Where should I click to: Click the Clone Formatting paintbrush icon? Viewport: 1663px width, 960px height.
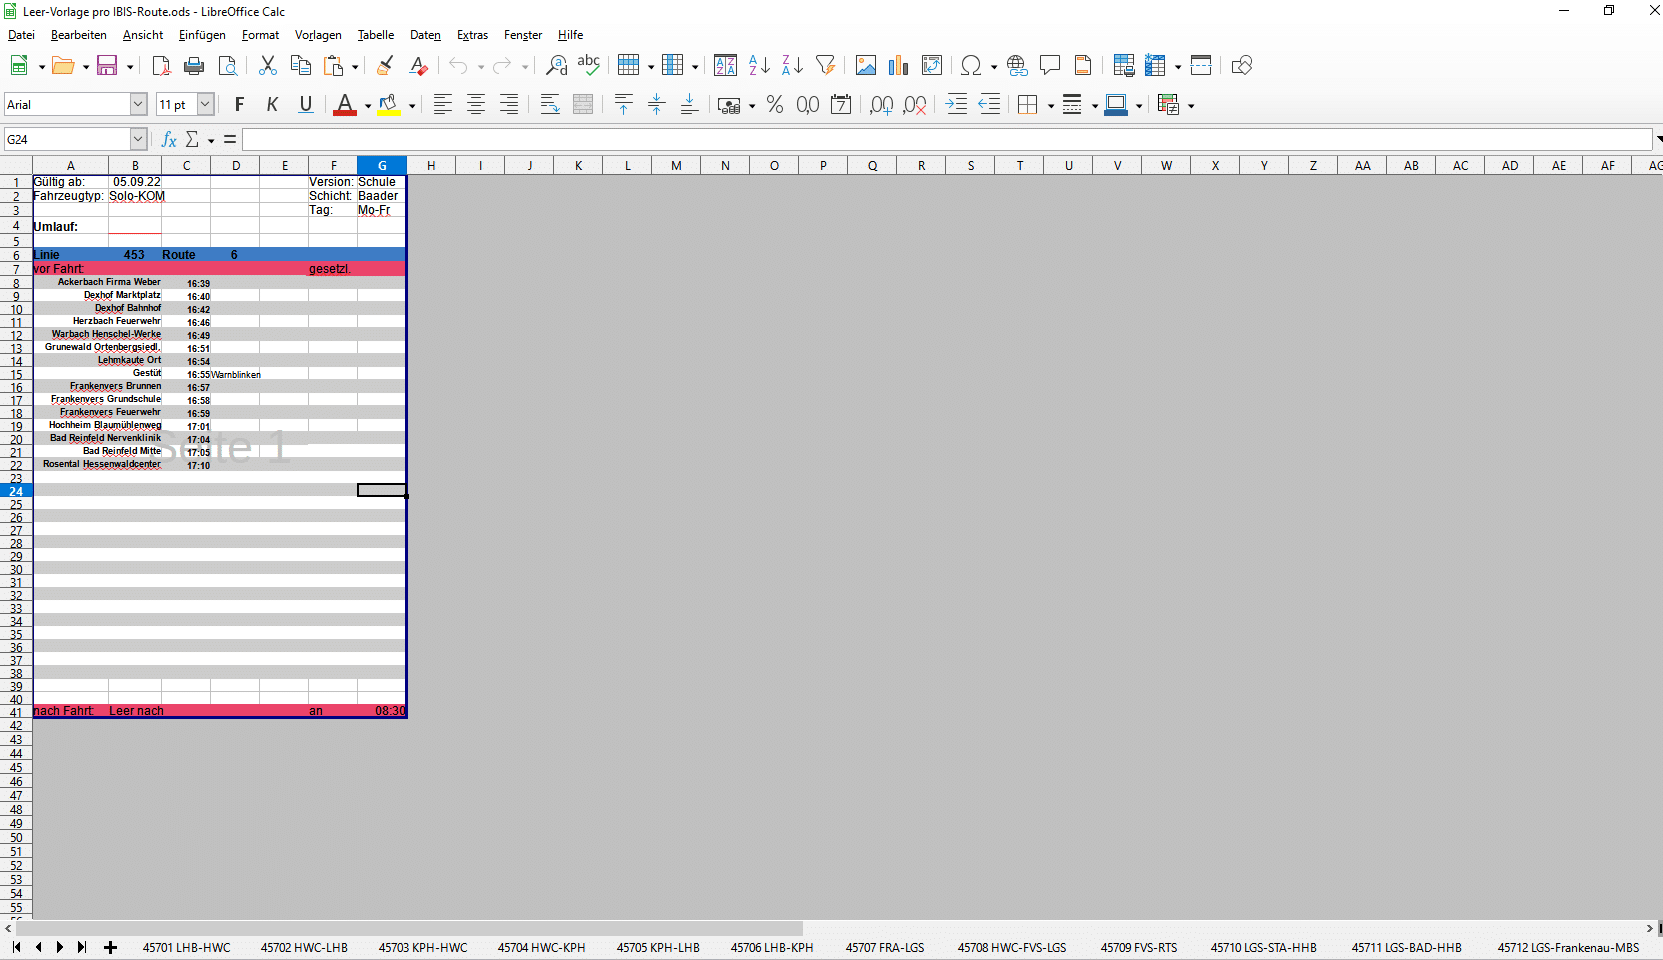(385, 66)
